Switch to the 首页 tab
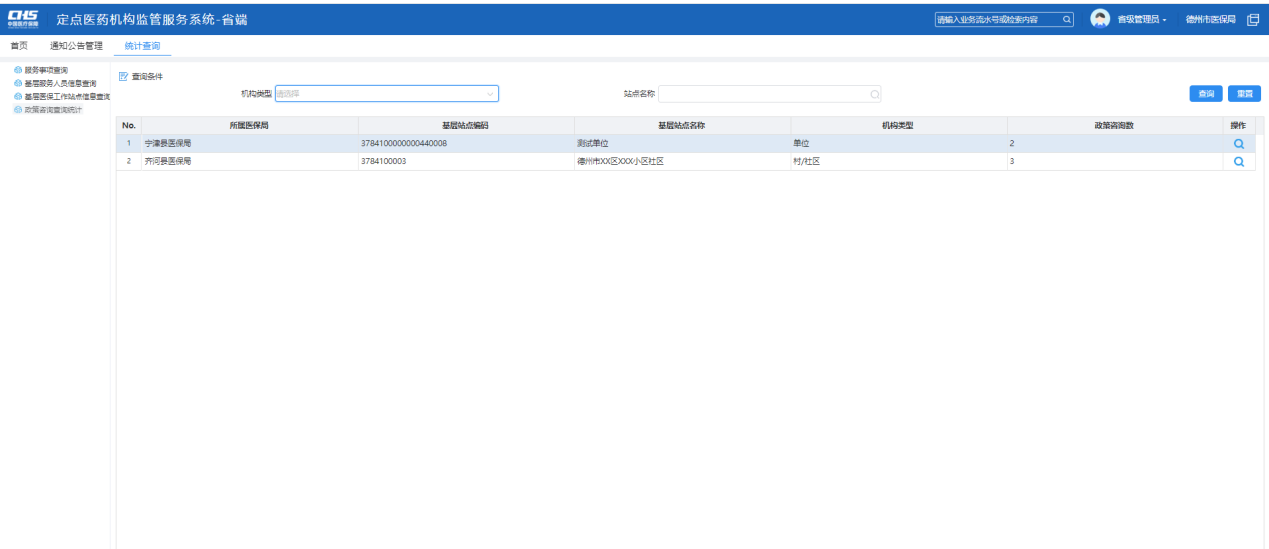1269x549 pixels. click(x=19, y=46)
